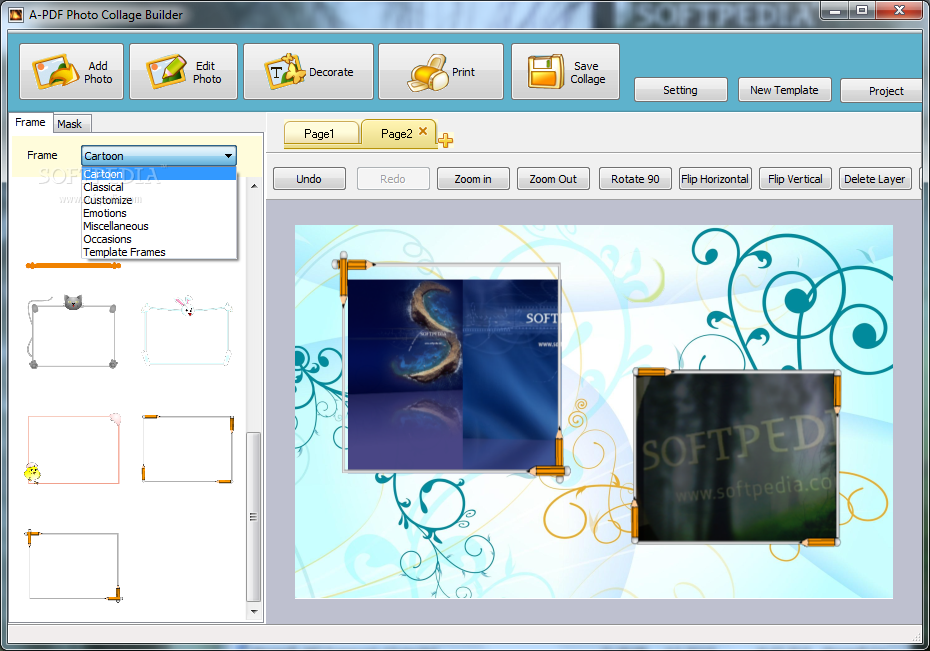Click the Add Photo toolbar button

[x=71, y=72]
